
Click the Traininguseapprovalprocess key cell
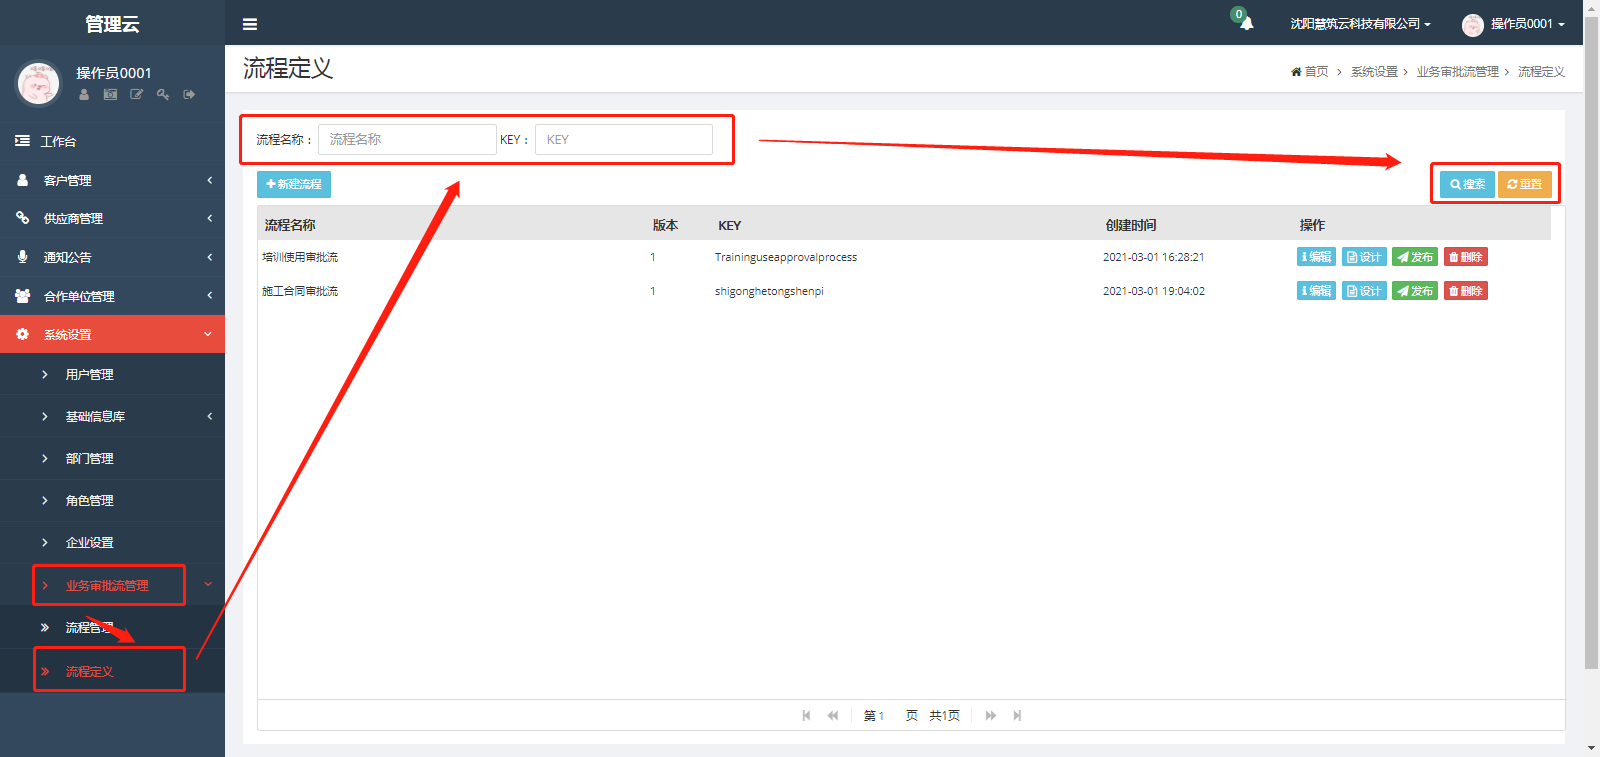tap(786, 257)
